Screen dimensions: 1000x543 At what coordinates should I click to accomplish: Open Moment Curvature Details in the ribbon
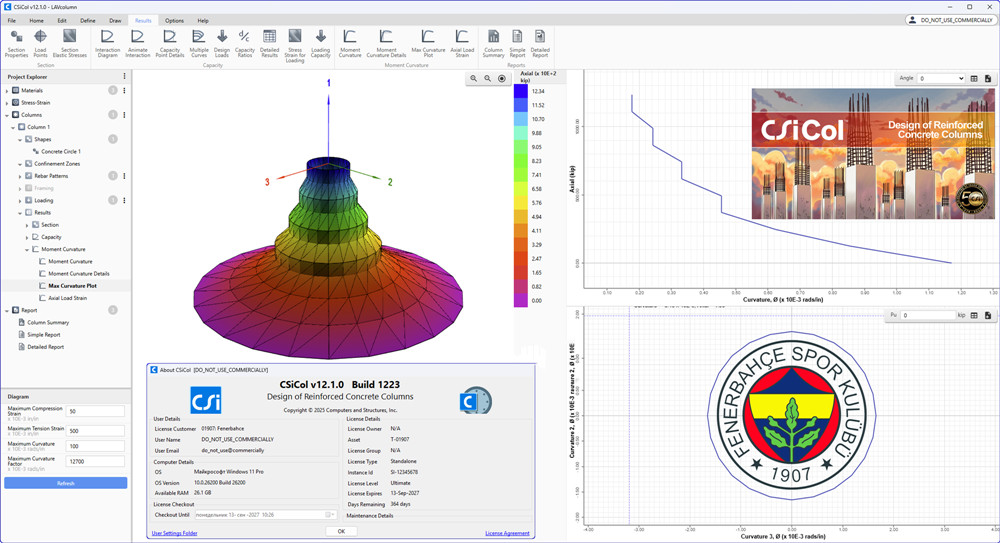[386, 43]
